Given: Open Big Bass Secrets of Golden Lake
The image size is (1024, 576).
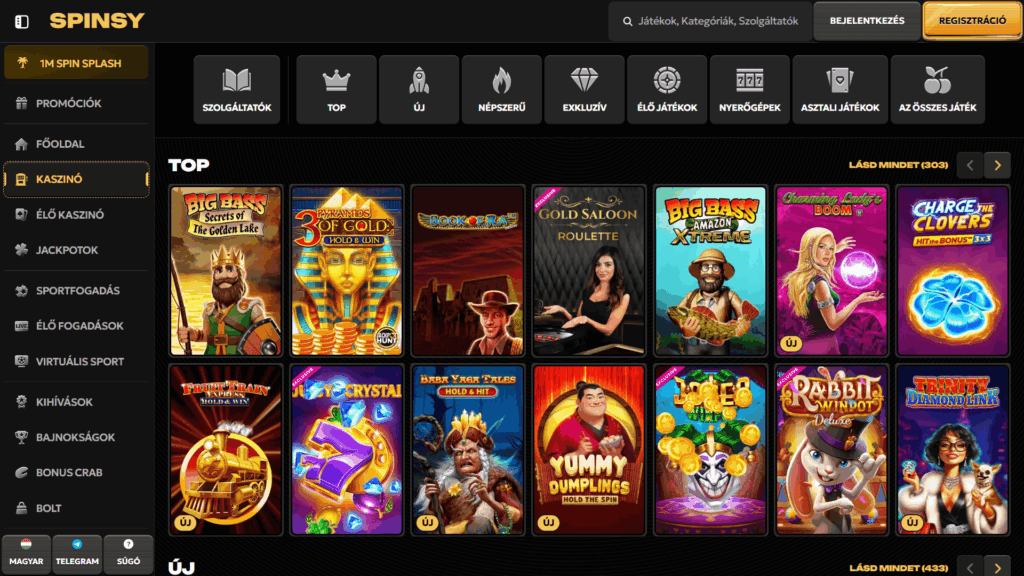Looking at the screenshot, I should 225,271.
